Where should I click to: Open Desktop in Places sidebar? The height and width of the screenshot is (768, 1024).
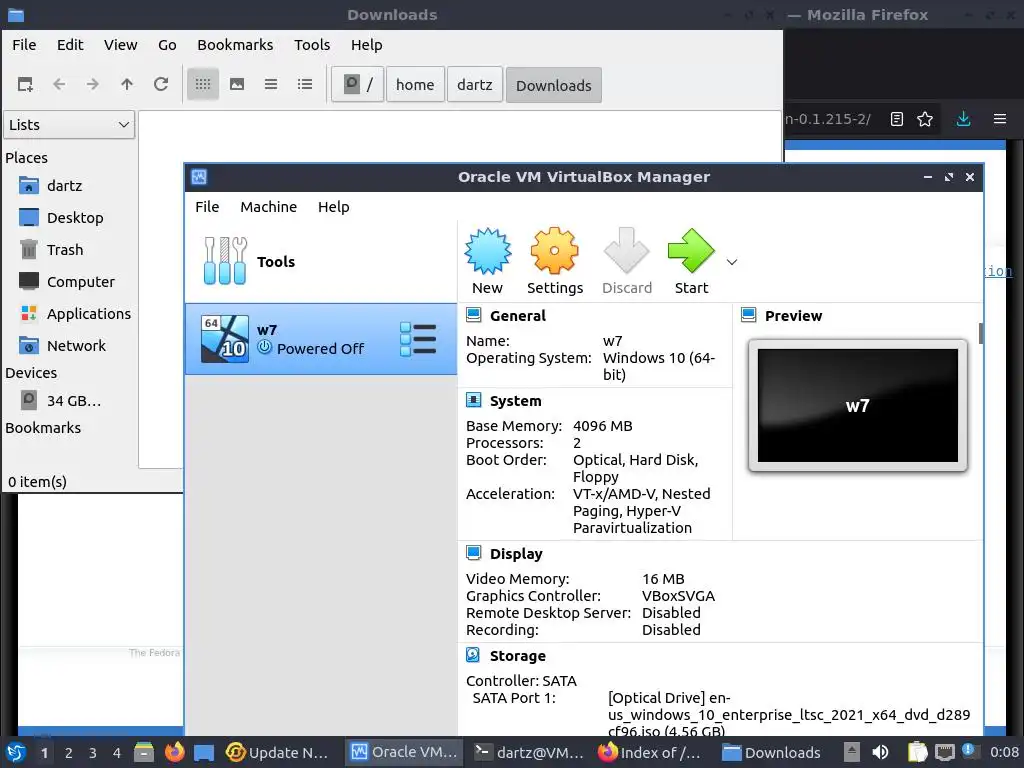(x=61, y=218)
